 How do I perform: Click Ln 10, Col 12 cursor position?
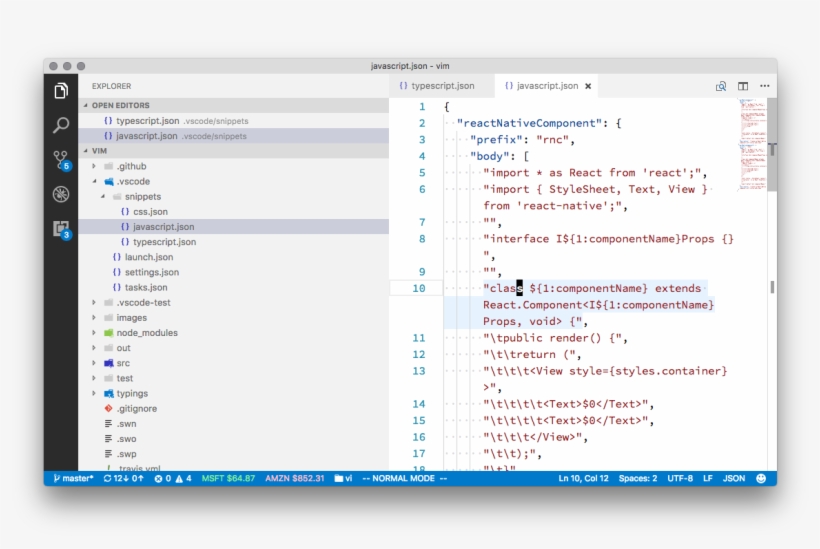point(583,478)
